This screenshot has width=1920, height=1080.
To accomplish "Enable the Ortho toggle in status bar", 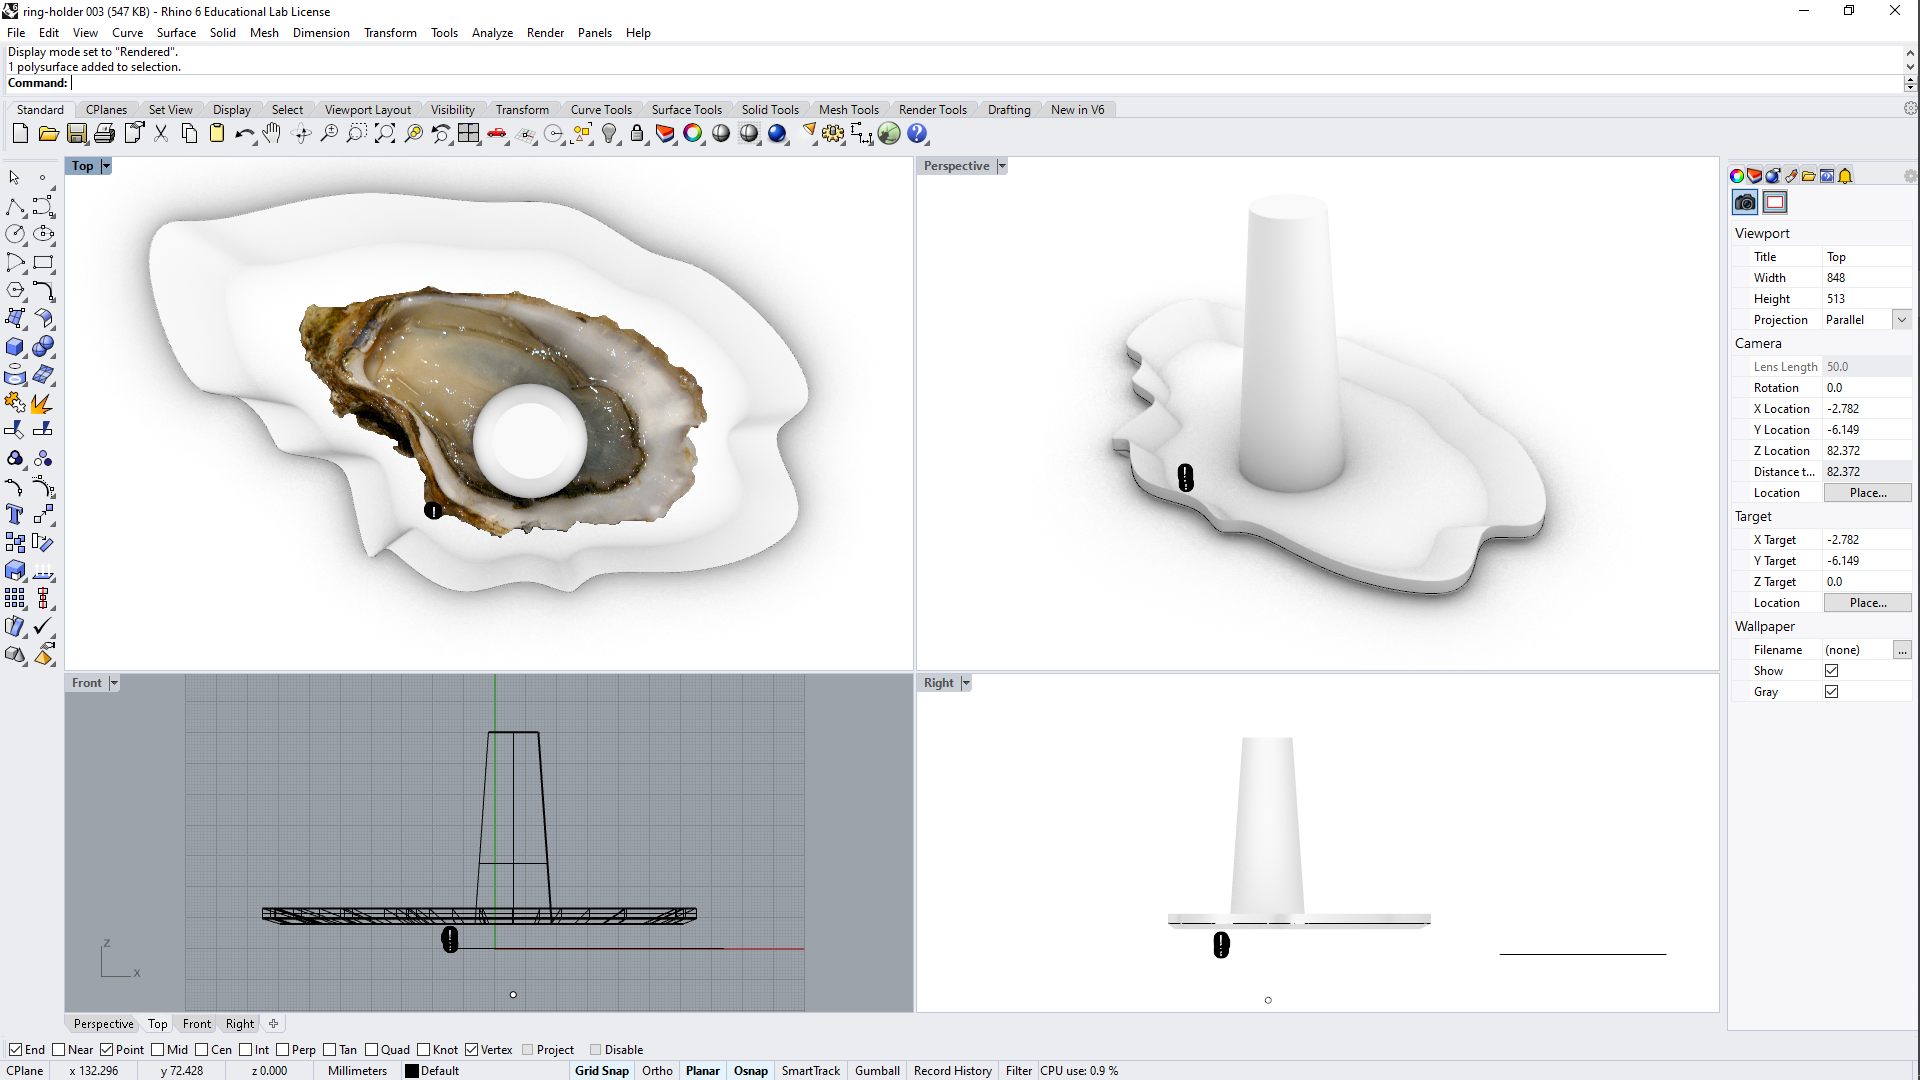I will [x=657, y=1069].
